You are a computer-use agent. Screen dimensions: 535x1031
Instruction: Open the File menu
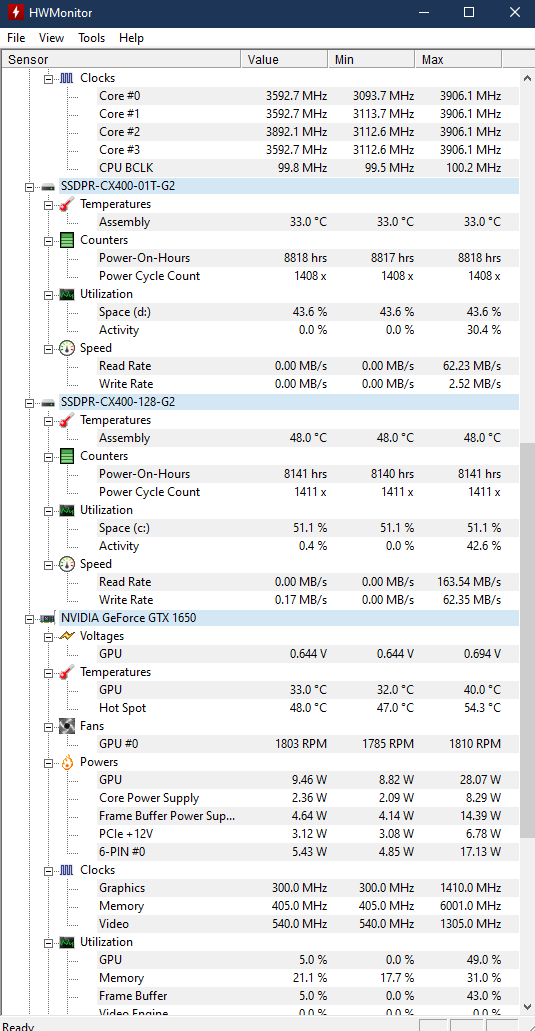(x=16, y=37)
